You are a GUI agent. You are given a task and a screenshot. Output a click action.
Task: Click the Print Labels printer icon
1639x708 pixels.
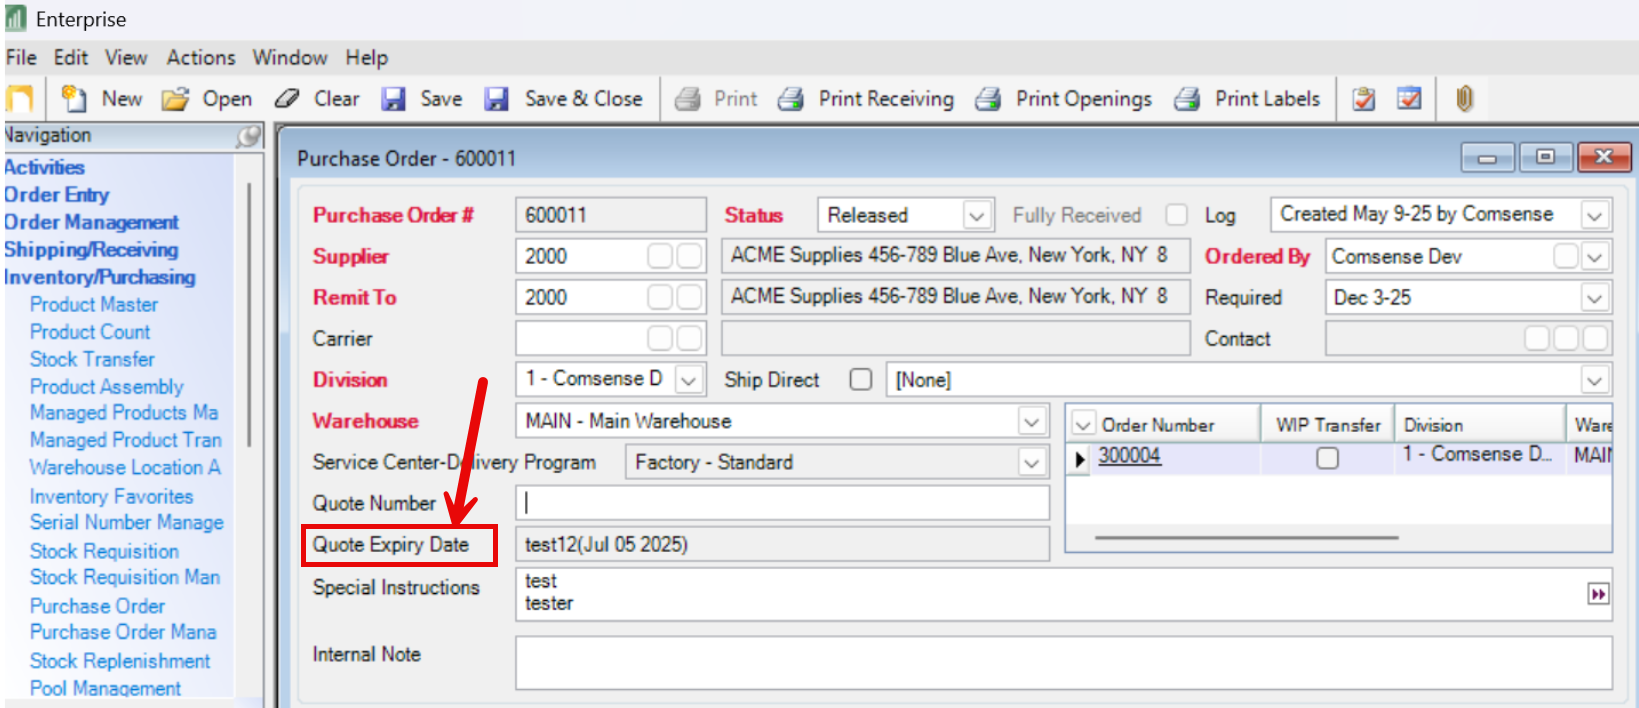[x=1187, y=98]
